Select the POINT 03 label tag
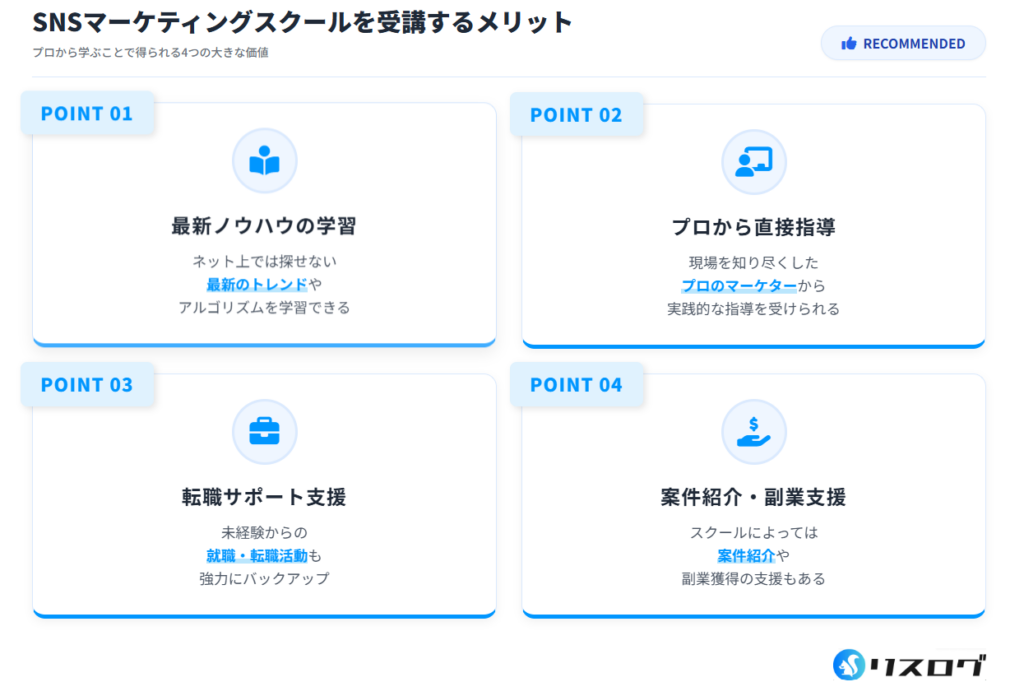Screen dimensions: 1024x682 tap(87, 385)
